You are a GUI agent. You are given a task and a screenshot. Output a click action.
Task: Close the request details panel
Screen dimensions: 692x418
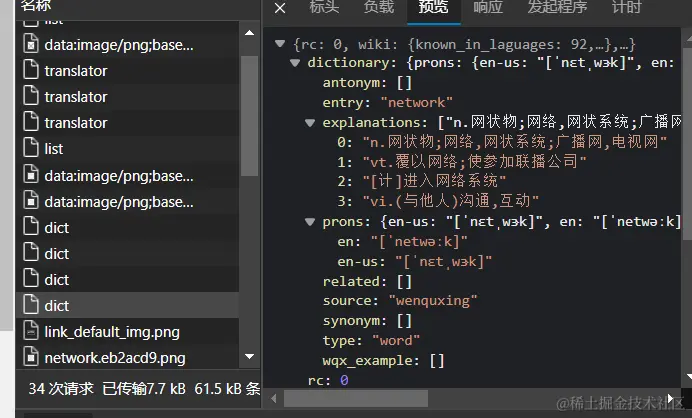coord(280,8)
